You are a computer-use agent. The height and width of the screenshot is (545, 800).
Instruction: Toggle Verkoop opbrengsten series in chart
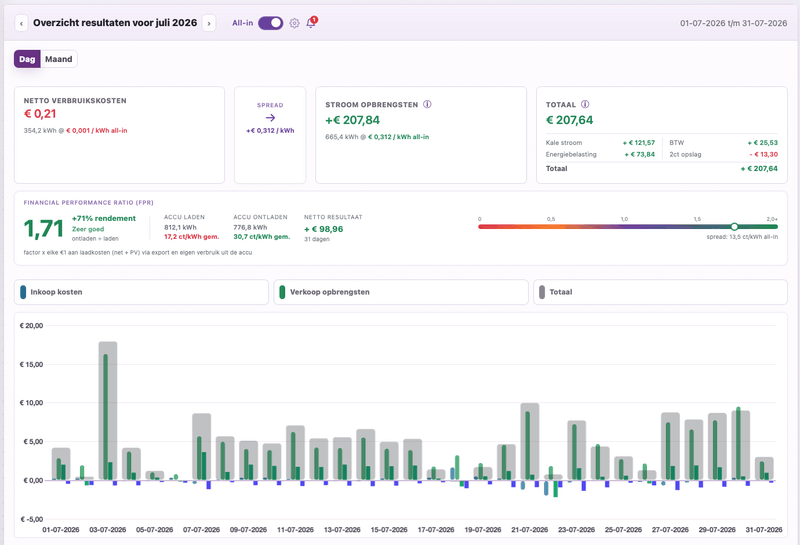point(401,292)
